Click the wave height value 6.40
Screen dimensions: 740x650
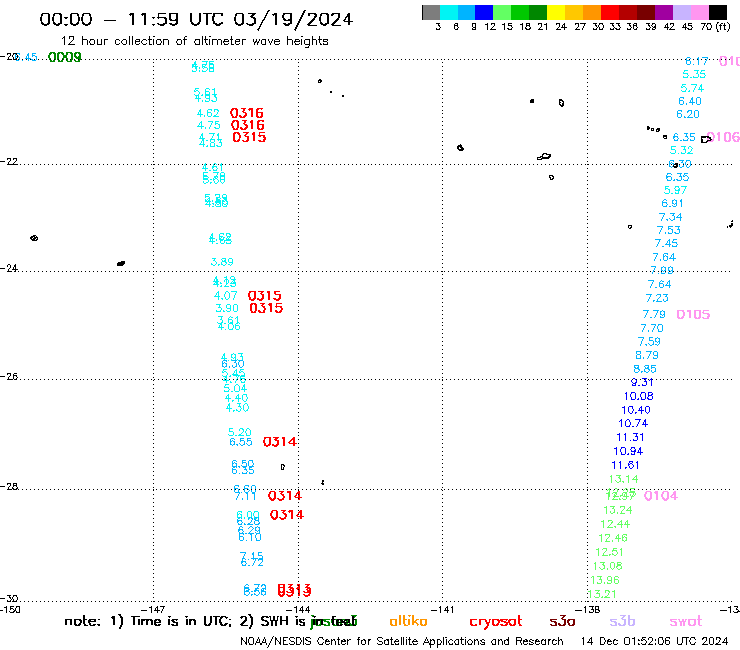tap(690, 101)
